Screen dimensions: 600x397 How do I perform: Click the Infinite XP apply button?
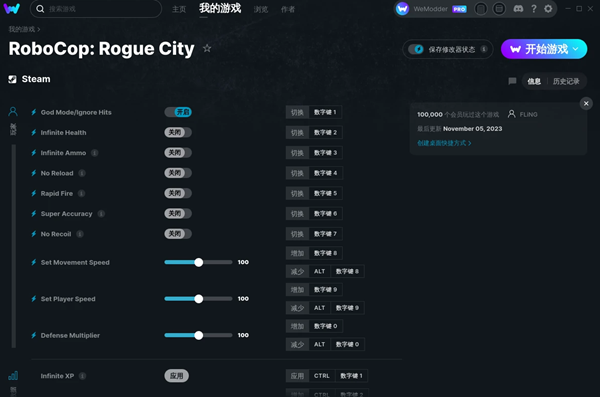pos(176,376)
